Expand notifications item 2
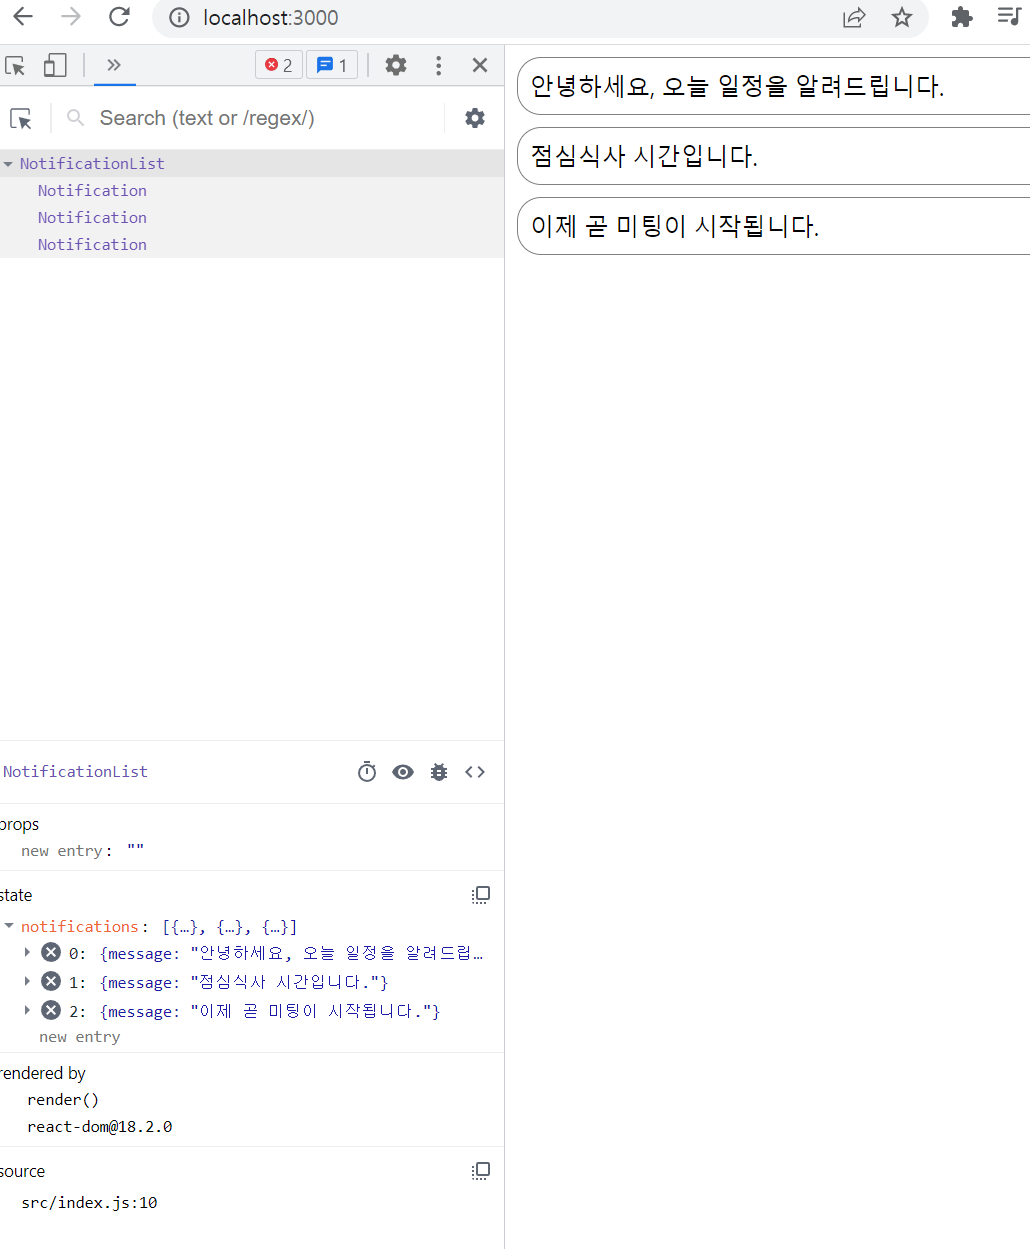This screenshot has height=1249, width=1030. (x=27, y=1010)
